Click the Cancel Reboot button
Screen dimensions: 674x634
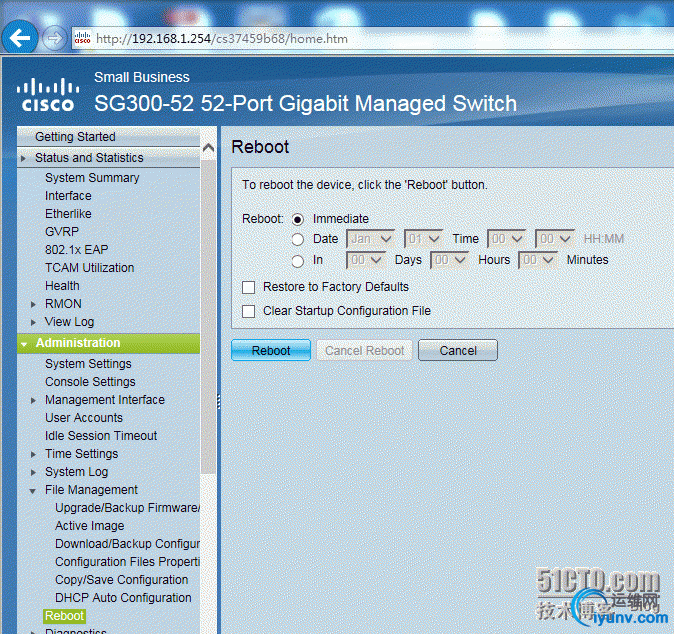[x=365, y=350]
